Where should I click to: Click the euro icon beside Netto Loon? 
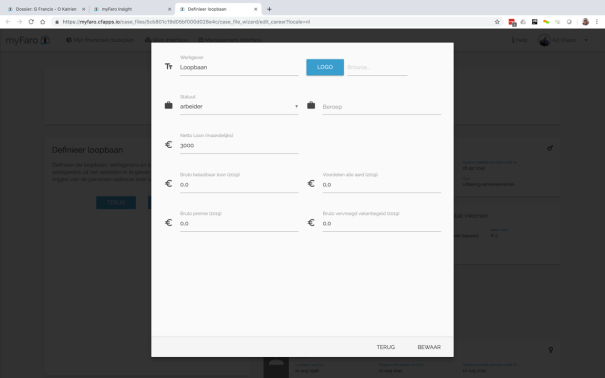(x=169, y=145)
